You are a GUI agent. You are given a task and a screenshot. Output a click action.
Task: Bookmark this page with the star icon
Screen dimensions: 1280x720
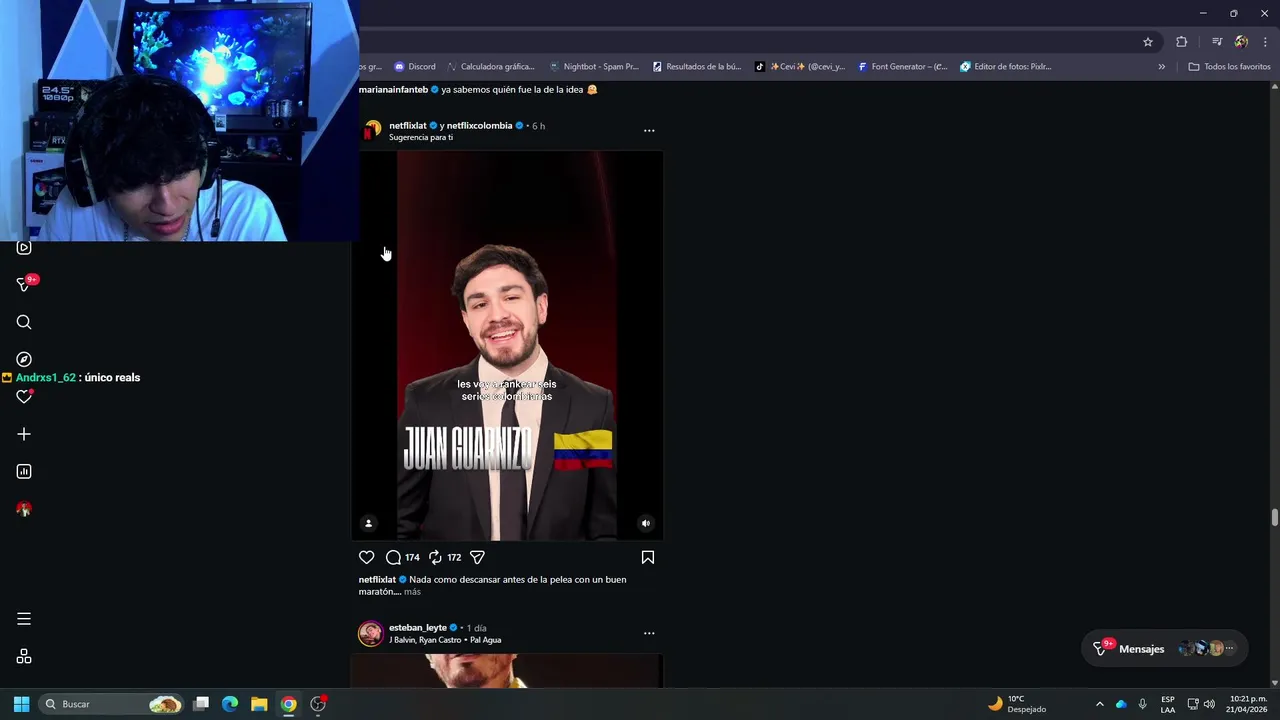point(1148,42)
